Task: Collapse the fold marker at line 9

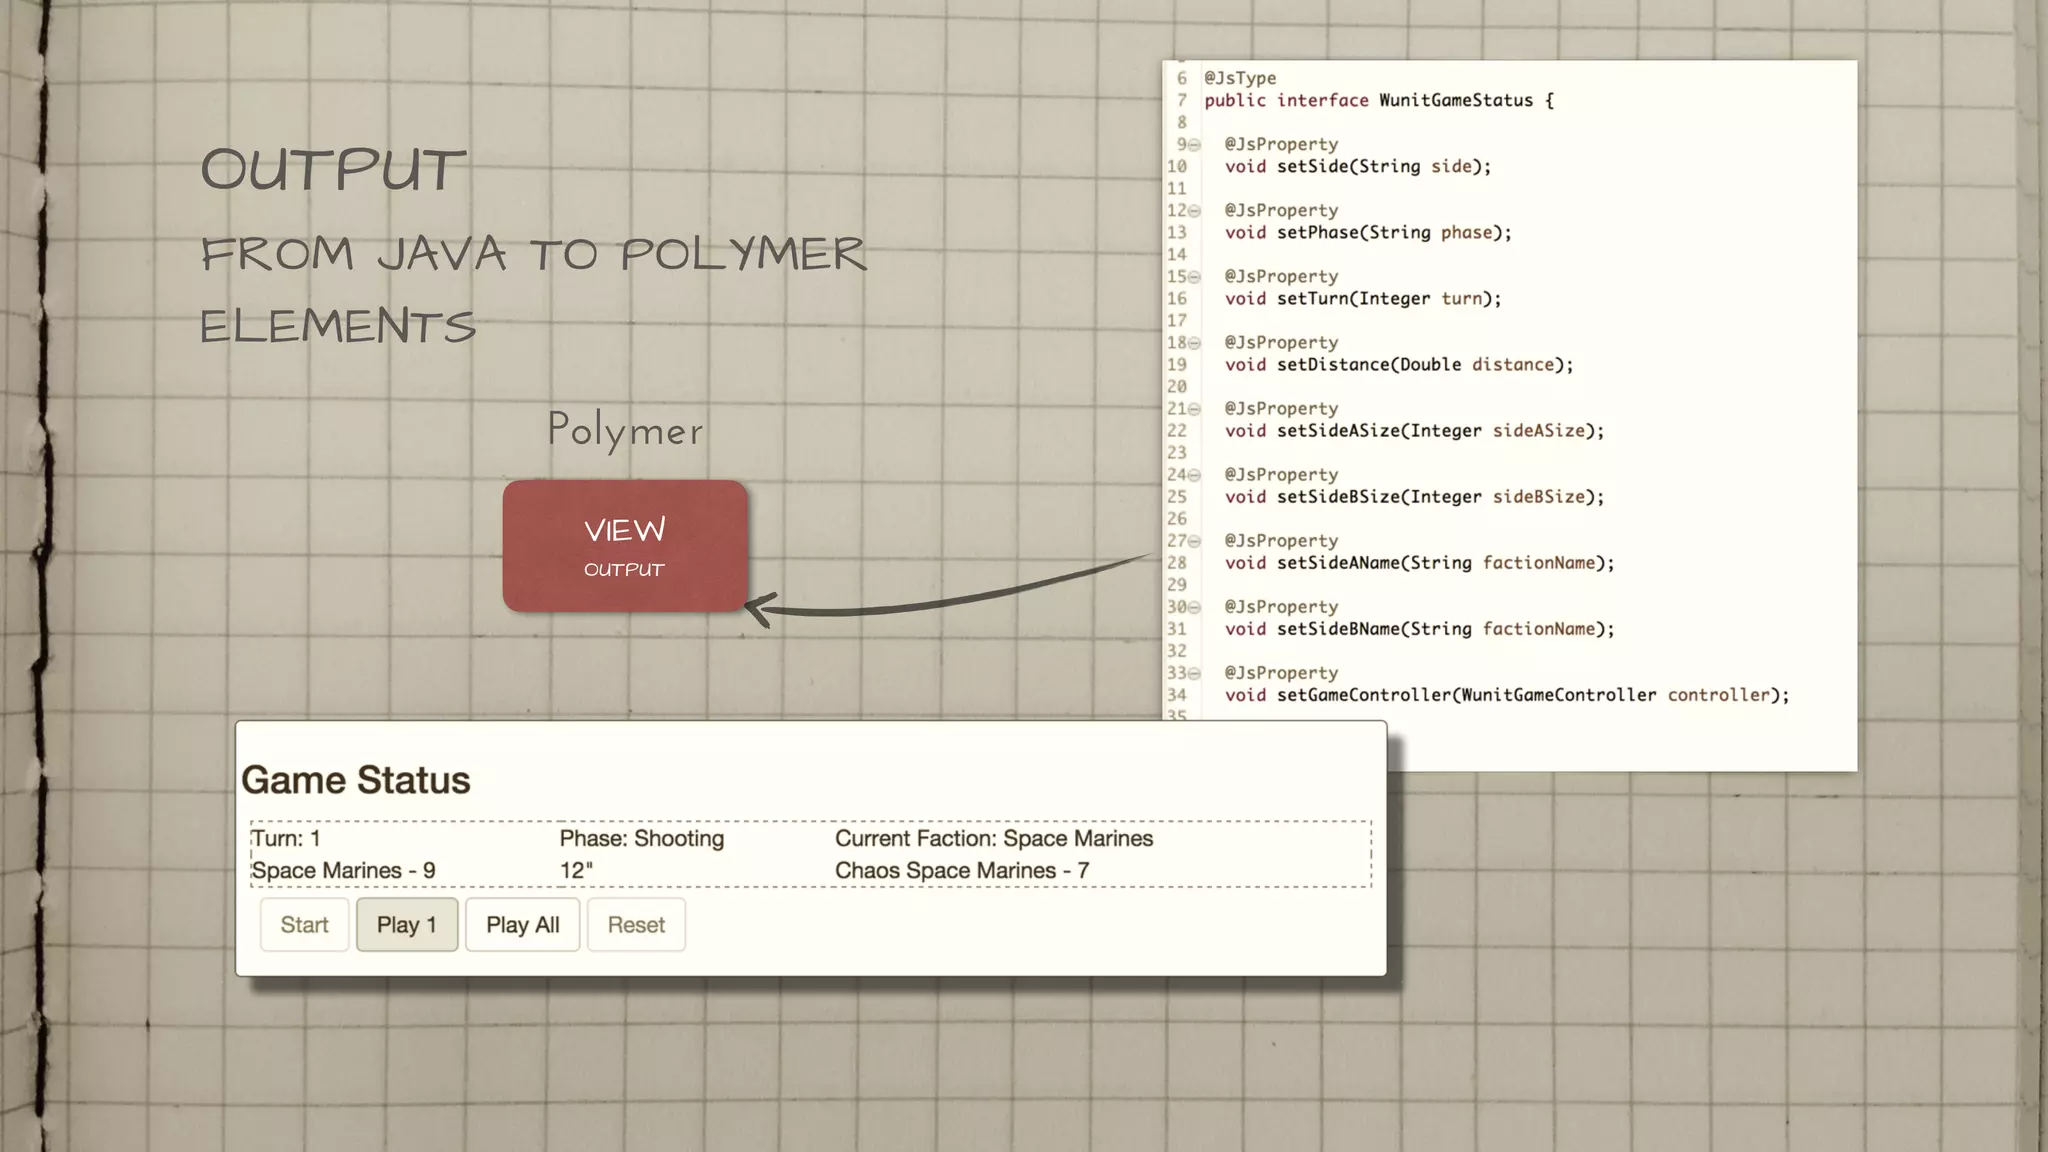Action: pyautogui.click(x=1194, y=145)
